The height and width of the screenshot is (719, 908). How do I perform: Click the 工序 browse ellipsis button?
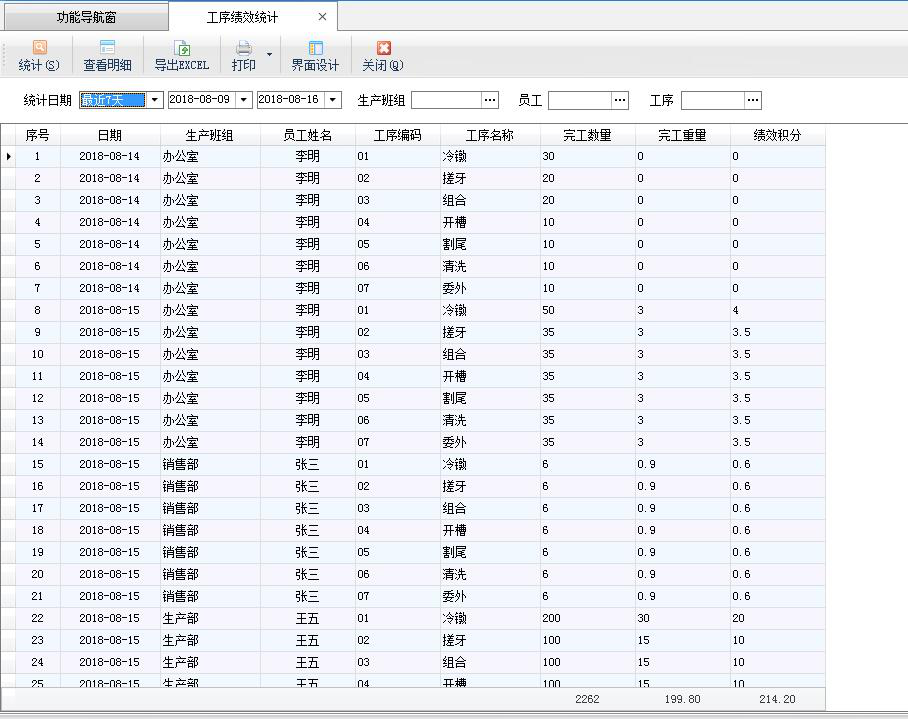(753, 100)
